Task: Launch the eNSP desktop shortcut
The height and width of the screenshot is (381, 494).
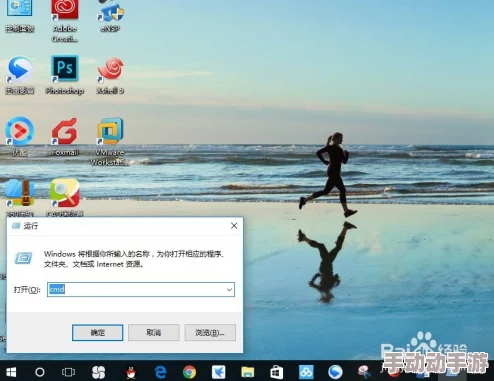Action: click(110, 15)
